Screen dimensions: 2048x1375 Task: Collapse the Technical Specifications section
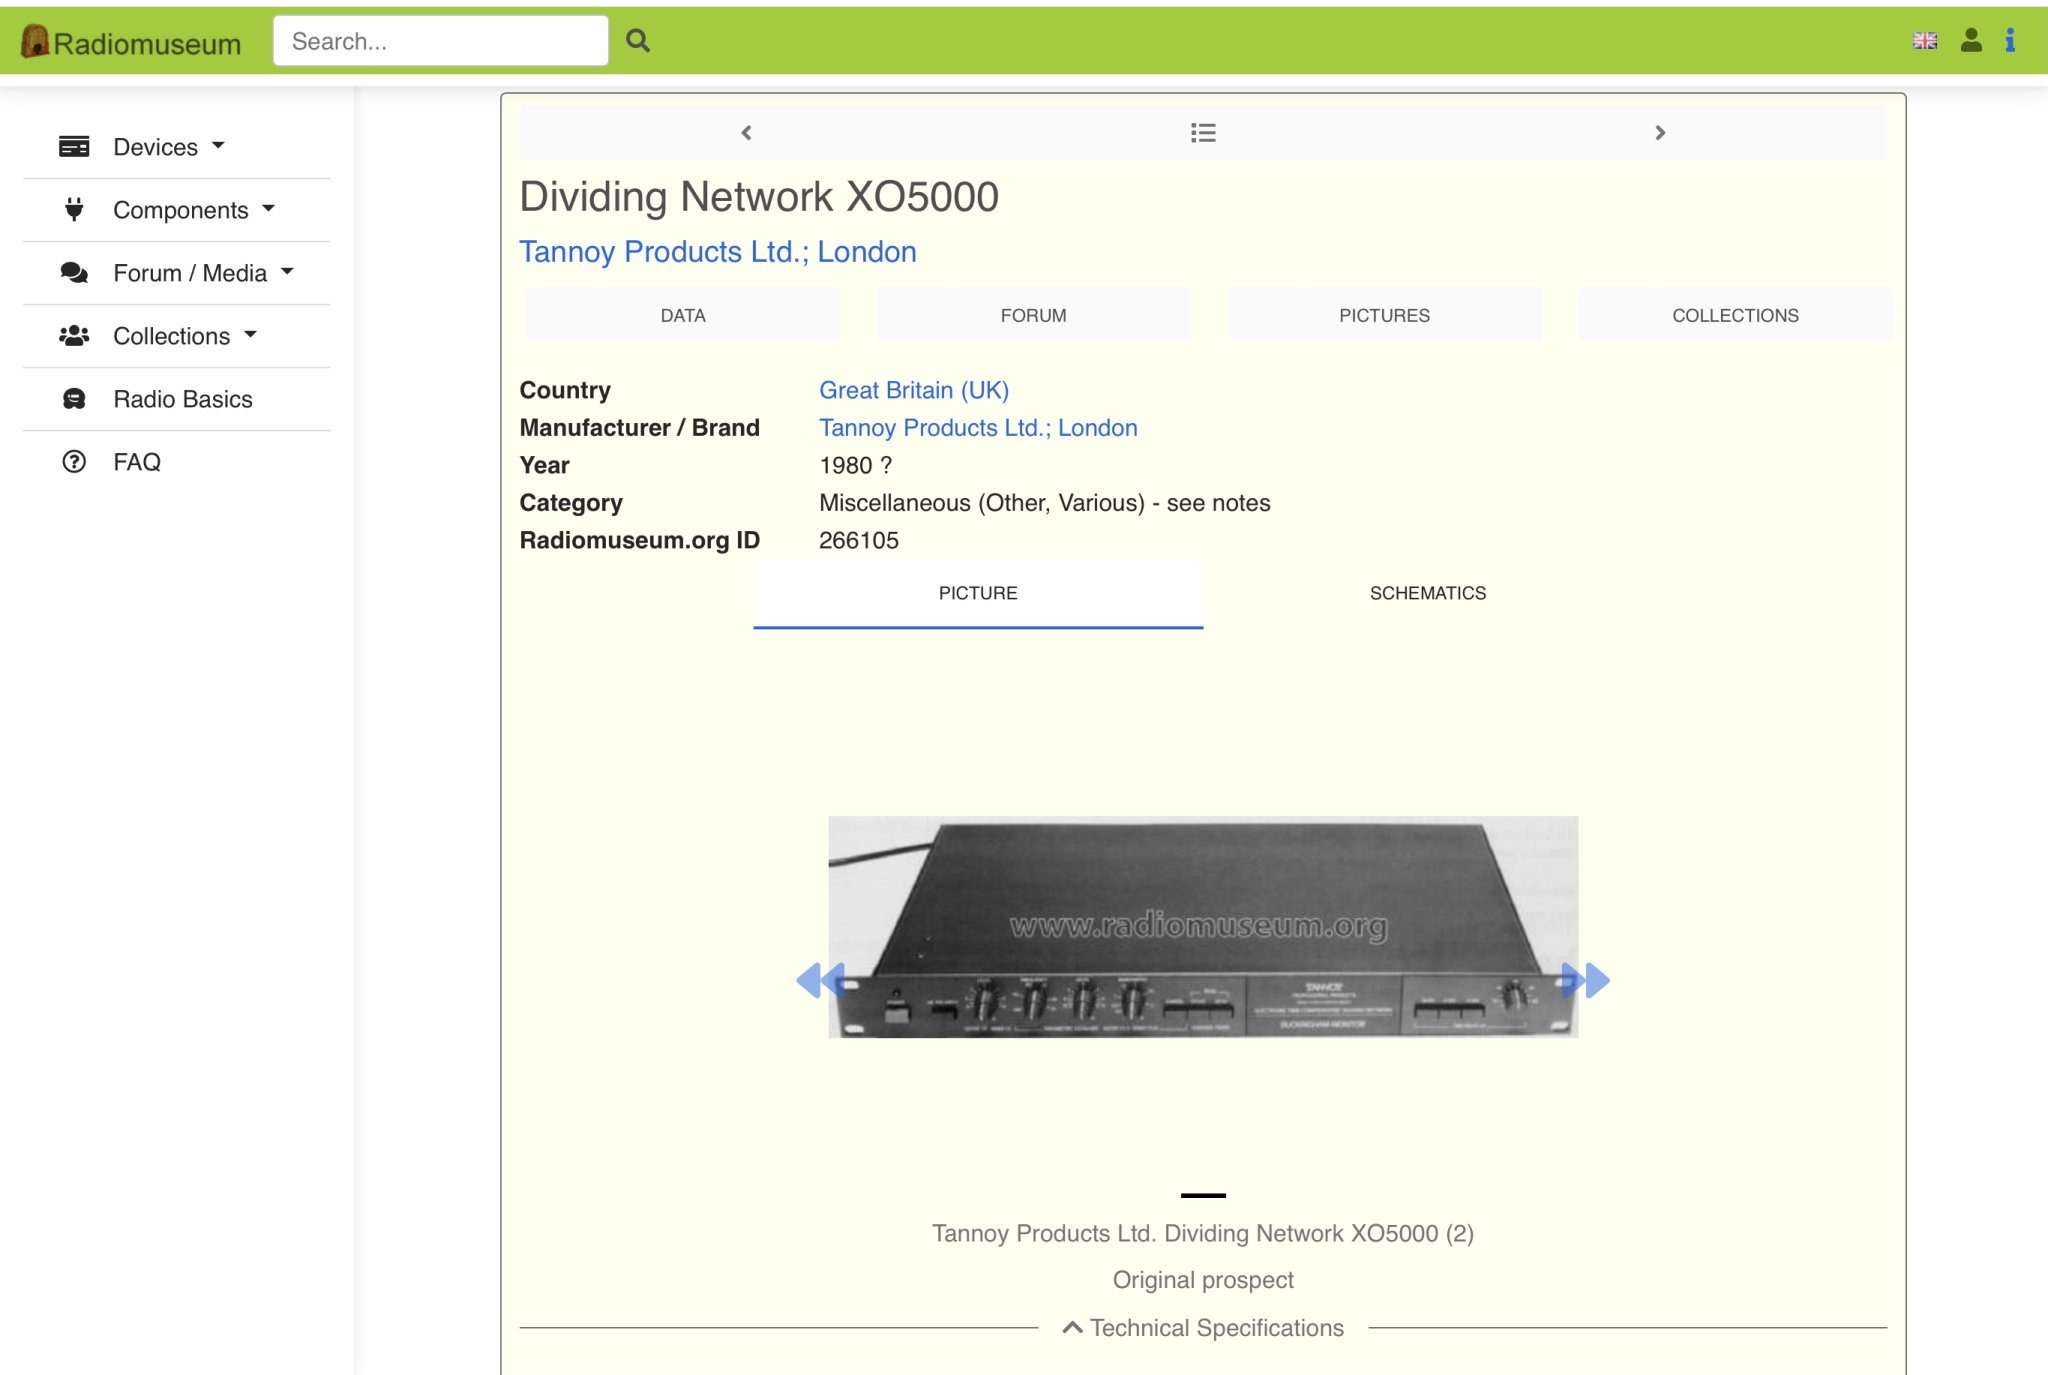[1203, 1328]
